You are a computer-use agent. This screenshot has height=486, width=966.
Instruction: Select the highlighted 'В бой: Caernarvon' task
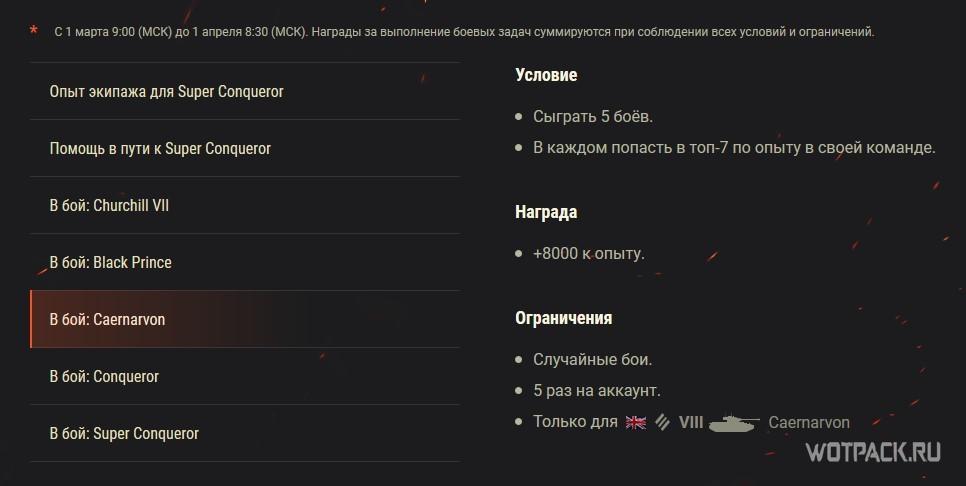pos(107,320)
